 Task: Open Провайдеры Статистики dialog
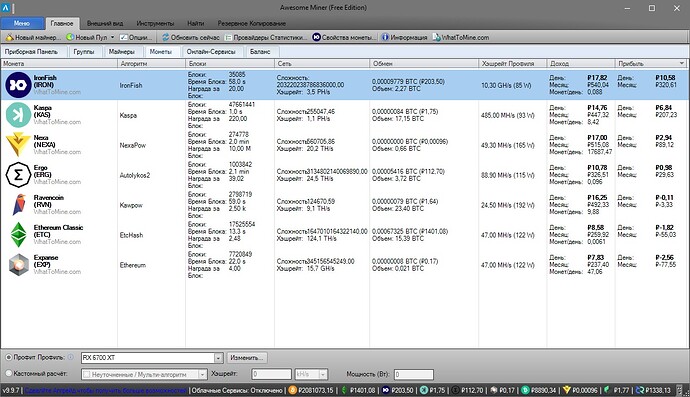[x=266, y=37]
